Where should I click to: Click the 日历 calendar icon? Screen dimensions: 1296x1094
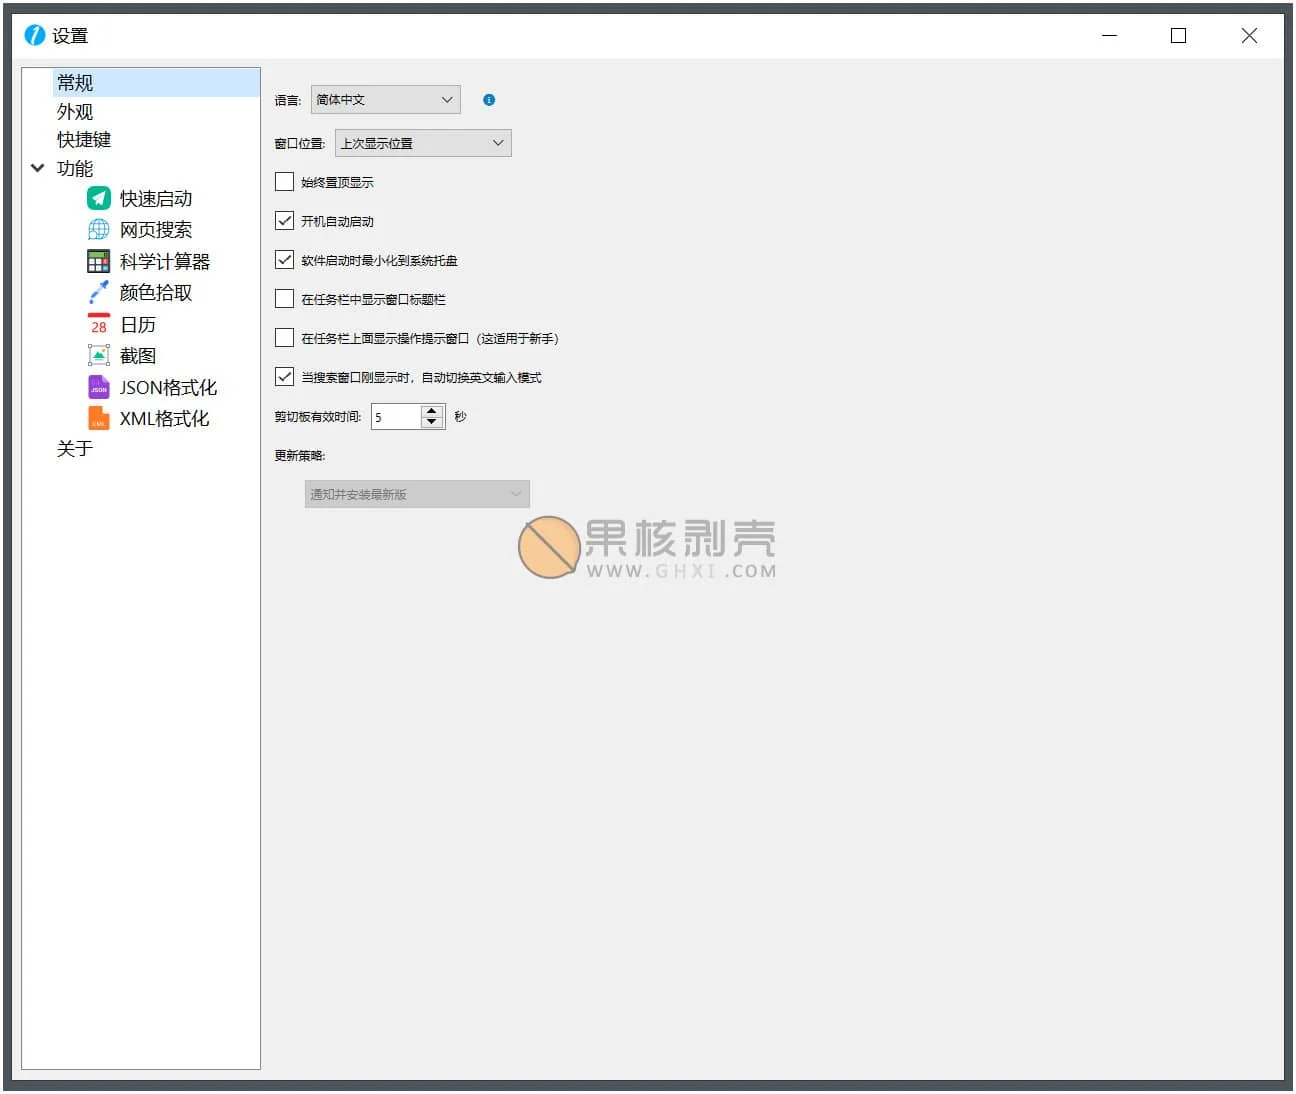click(97, 324)
